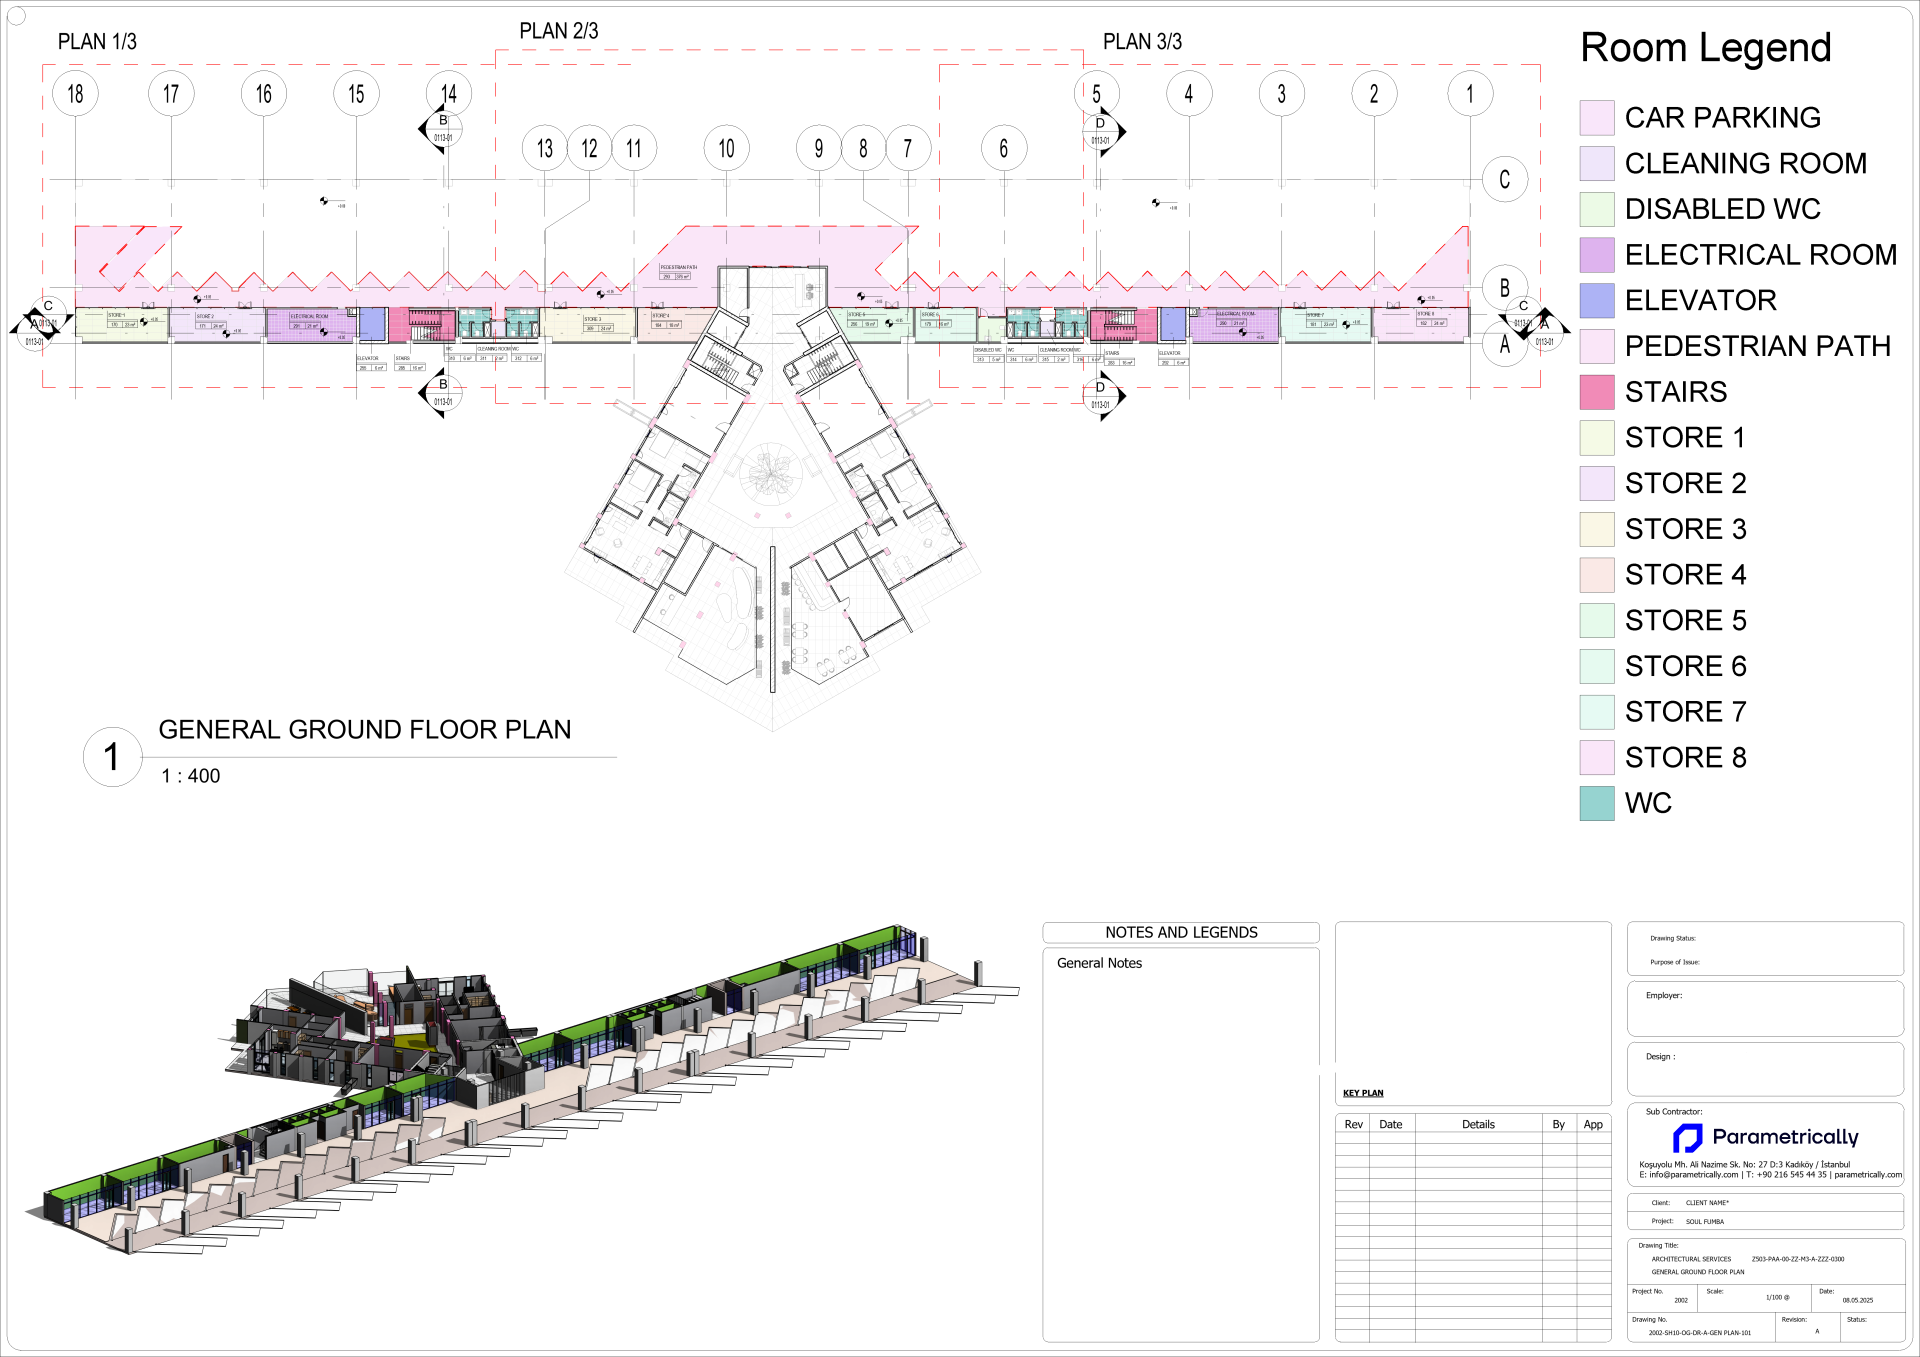Click grid bubble number 14
This screenshot has height=1357, width=1920.
pos(449,94)
